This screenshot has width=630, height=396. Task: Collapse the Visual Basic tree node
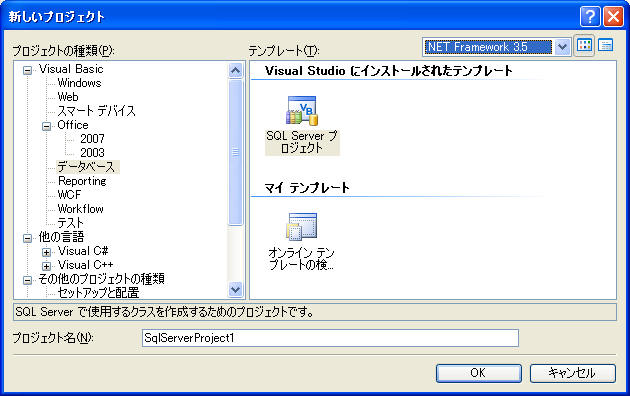click(27, 71)
